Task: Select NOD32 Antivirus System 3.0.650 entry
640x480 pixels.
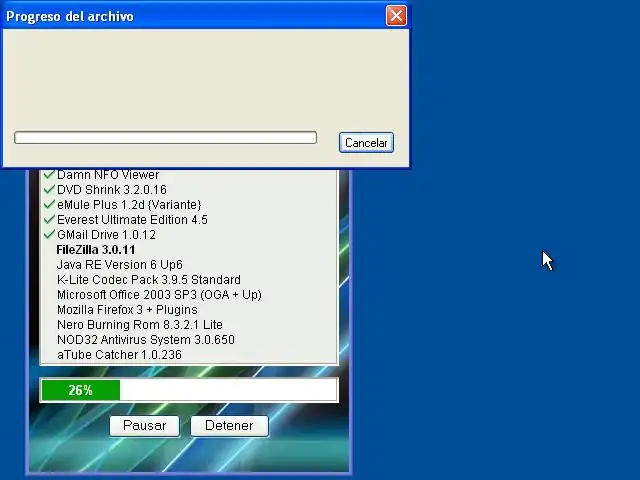Action: click(x=146, y=340)
